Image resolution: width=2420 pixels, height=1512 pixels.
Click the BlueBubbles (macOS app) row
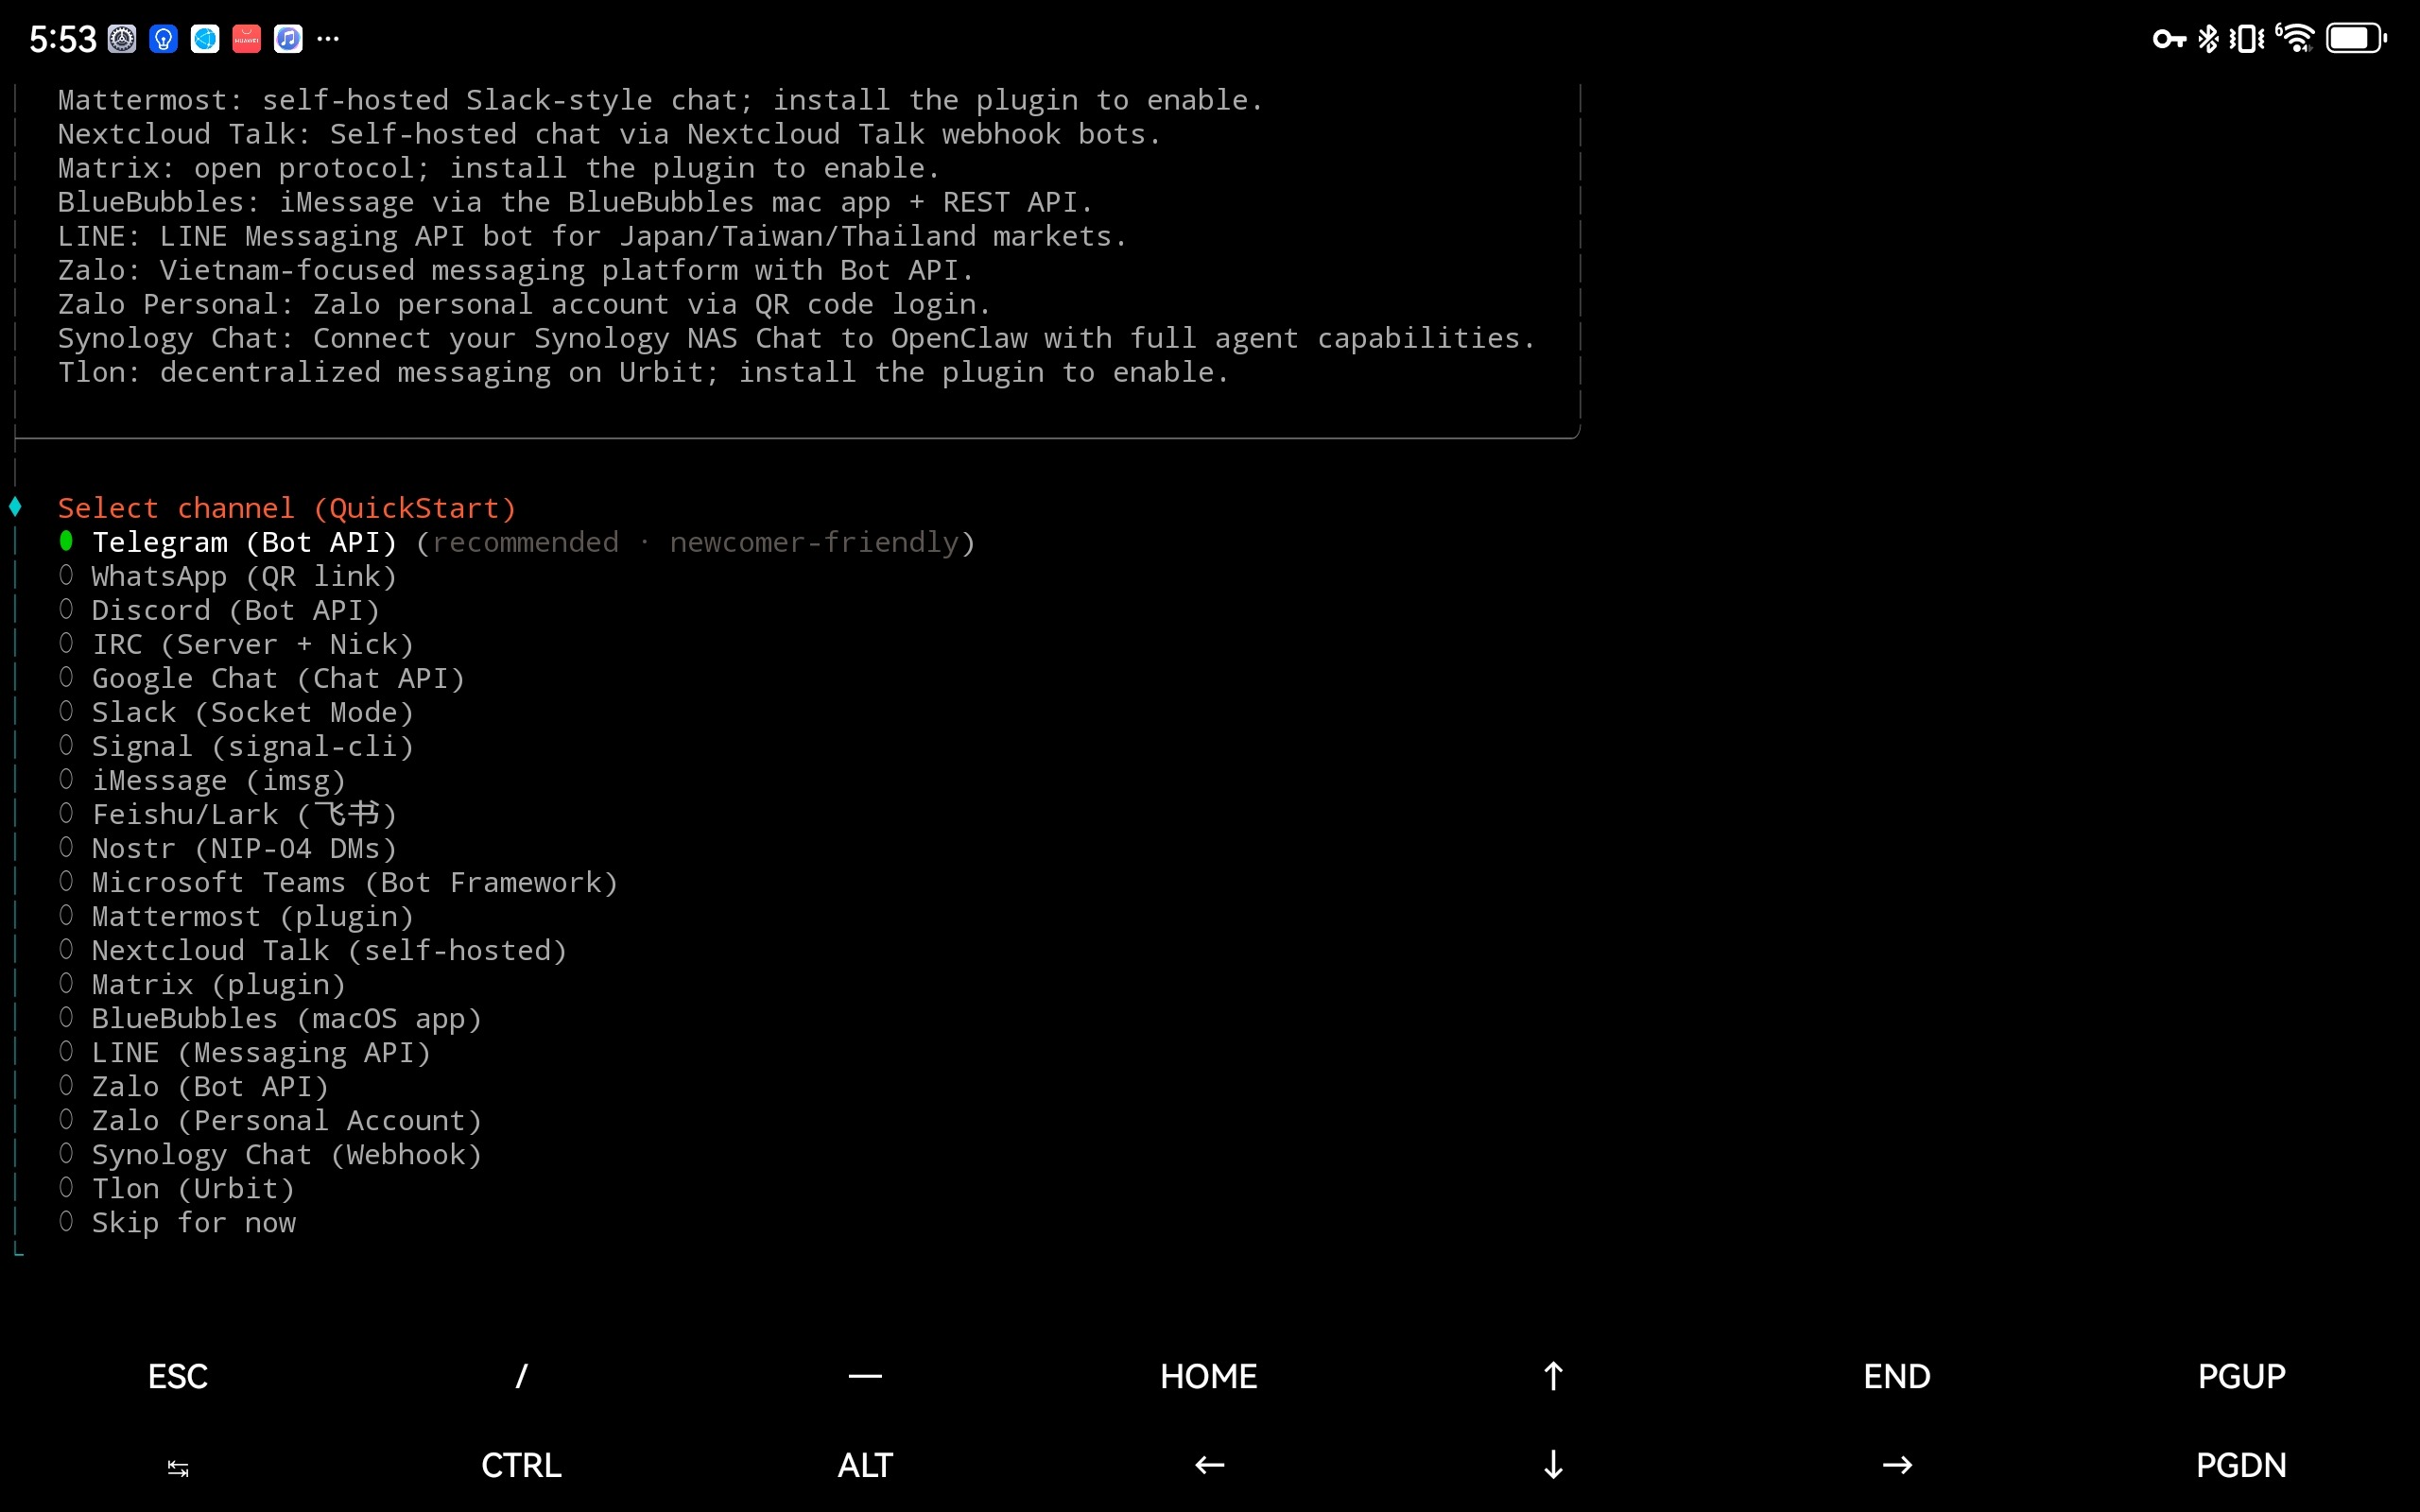point(270,1018)
